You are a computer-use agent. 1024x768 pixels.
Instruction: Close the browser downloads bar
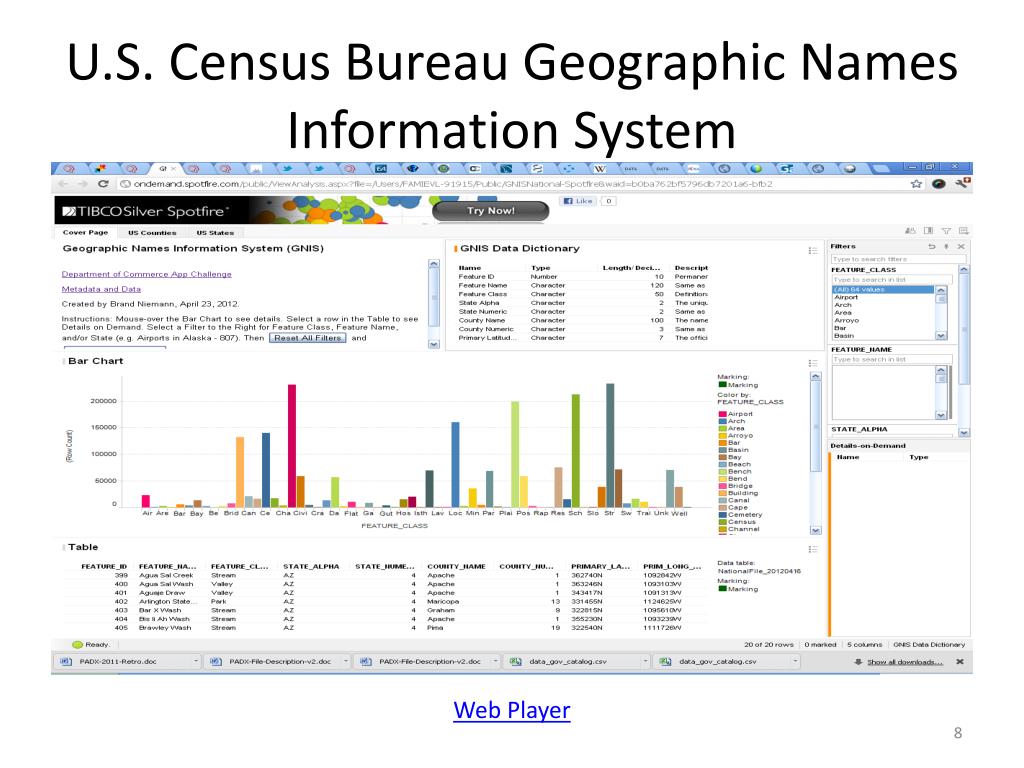(x=959, y=662)
